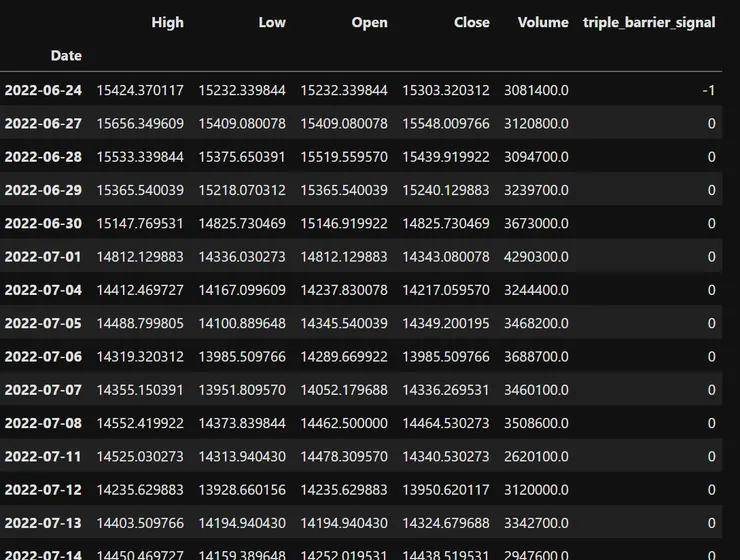
Task: Click the Close column header
Action: tap(471, 23)
